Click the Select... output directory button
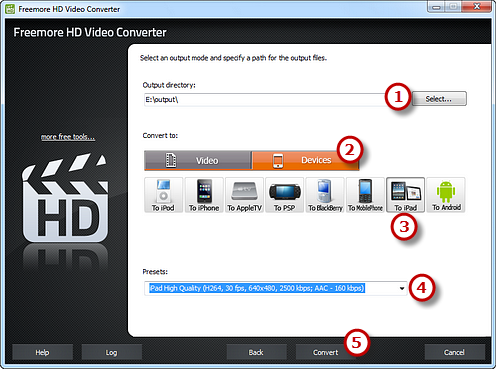This screenshot has height=369, width=496. point(439,99)
